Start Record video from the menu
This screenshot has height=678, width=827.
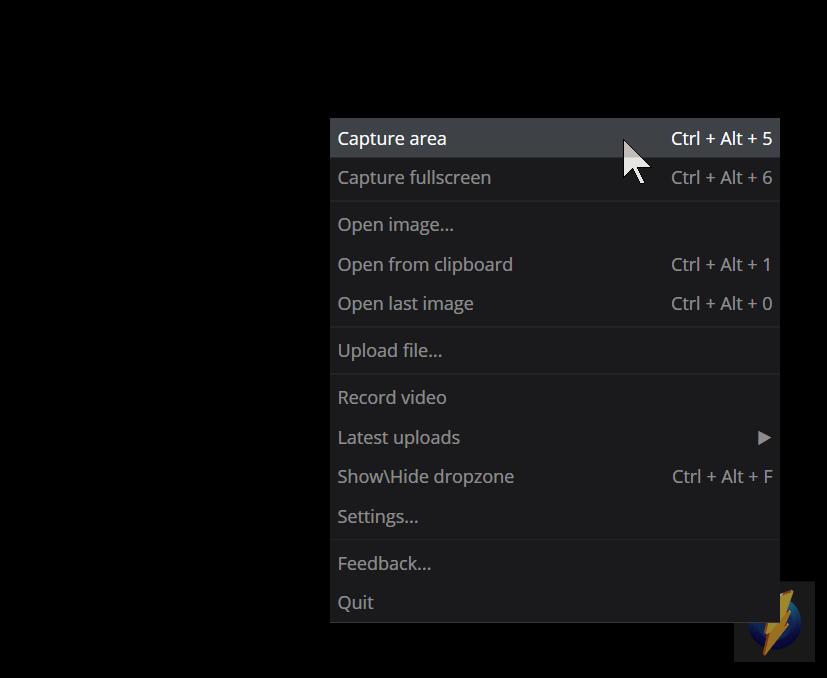[392, 398]
